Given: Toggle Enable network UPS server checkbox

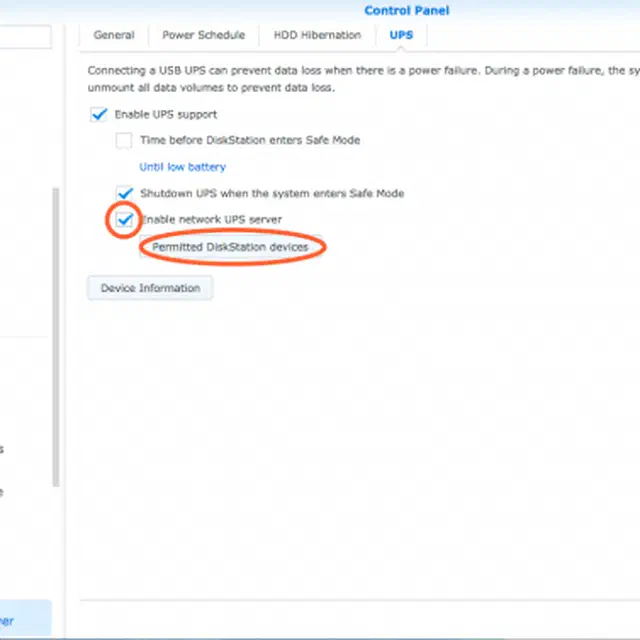Looking at the screenshot, I should click(x=124, y=220).
